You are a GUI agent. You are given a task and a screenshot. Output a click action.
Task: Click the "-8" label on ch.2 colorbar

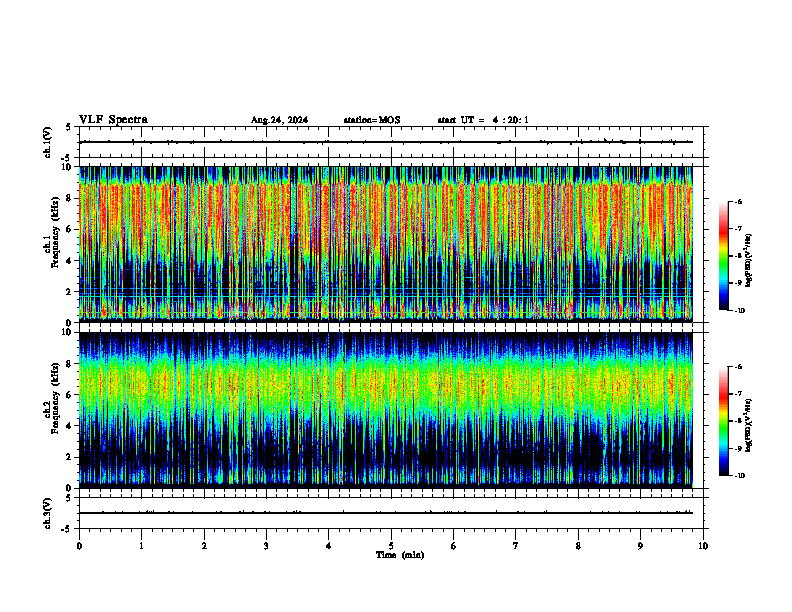[738, 421]
